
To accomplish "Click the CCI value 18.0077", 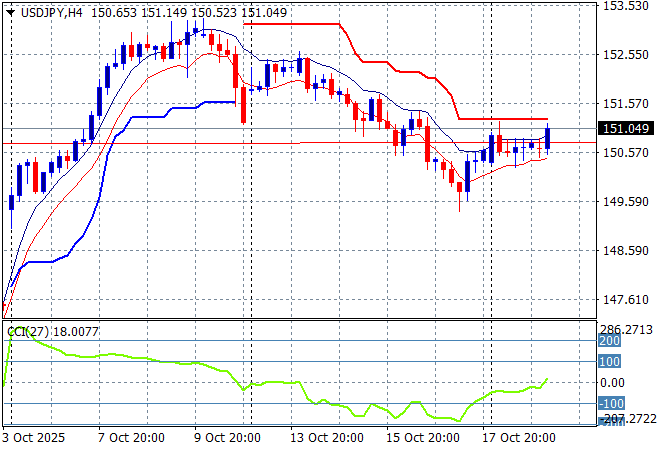I will (76, 332).
